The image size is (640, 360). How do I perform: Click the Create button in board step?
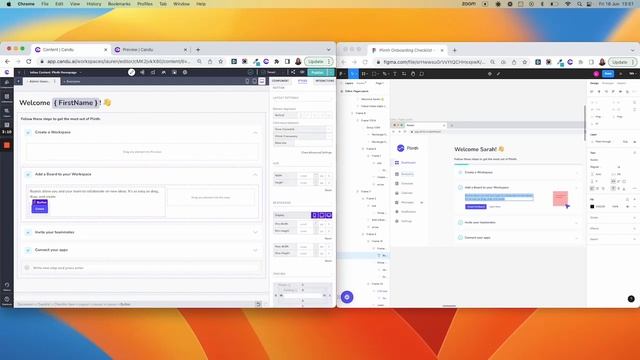pyautogui.click(x=40, y=209)
